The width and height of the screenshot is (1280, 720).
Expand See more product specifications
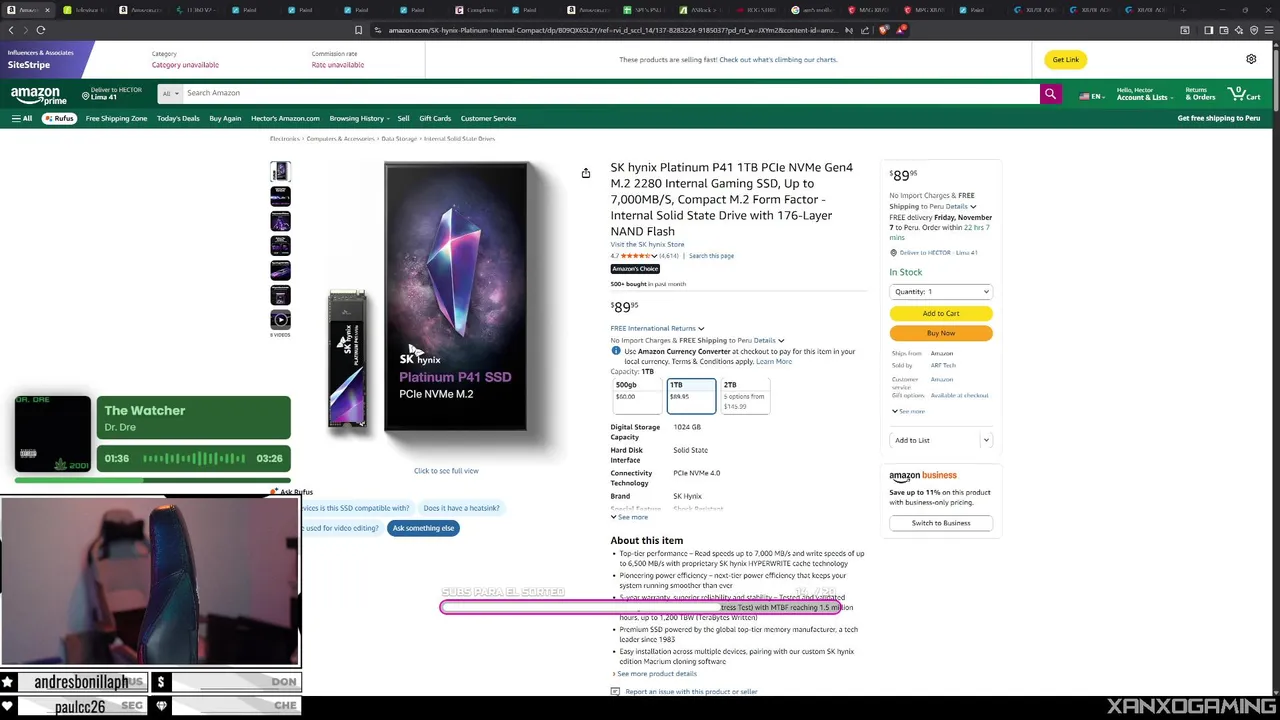tap(629, 517)
